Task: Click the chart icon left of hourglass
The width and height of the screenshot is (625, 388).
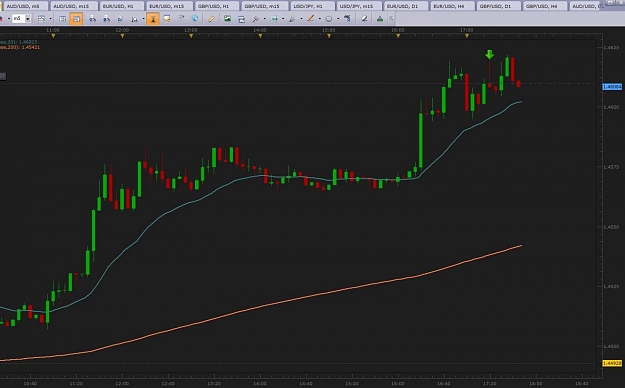Action: click(135, 18)
